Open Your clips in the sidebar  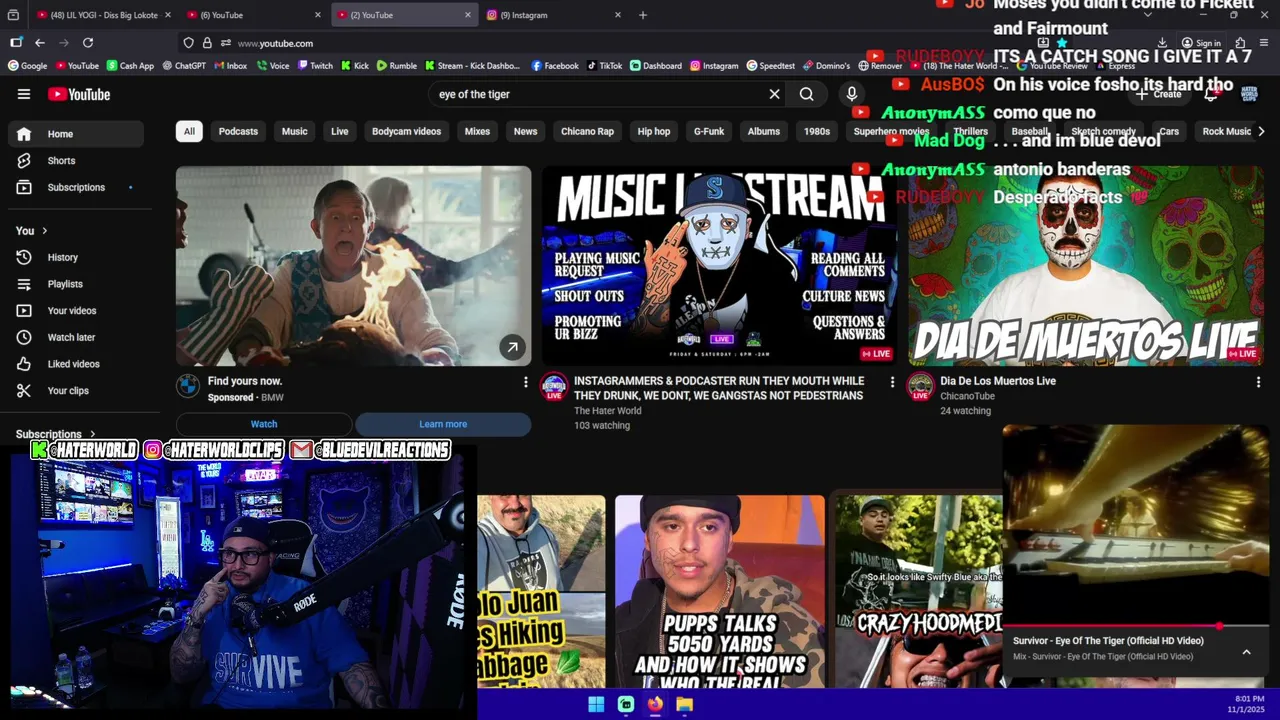point(76,391)
